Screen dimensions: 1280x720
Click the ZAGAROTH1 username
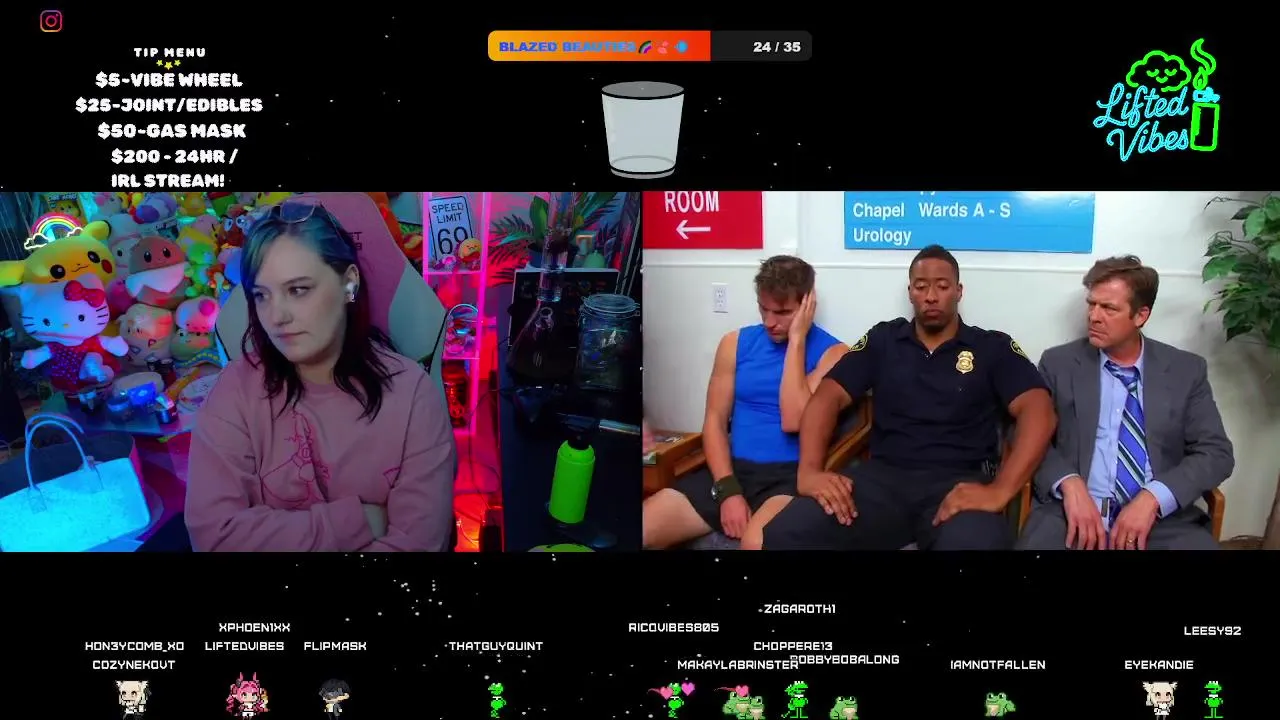pos(799,609)
